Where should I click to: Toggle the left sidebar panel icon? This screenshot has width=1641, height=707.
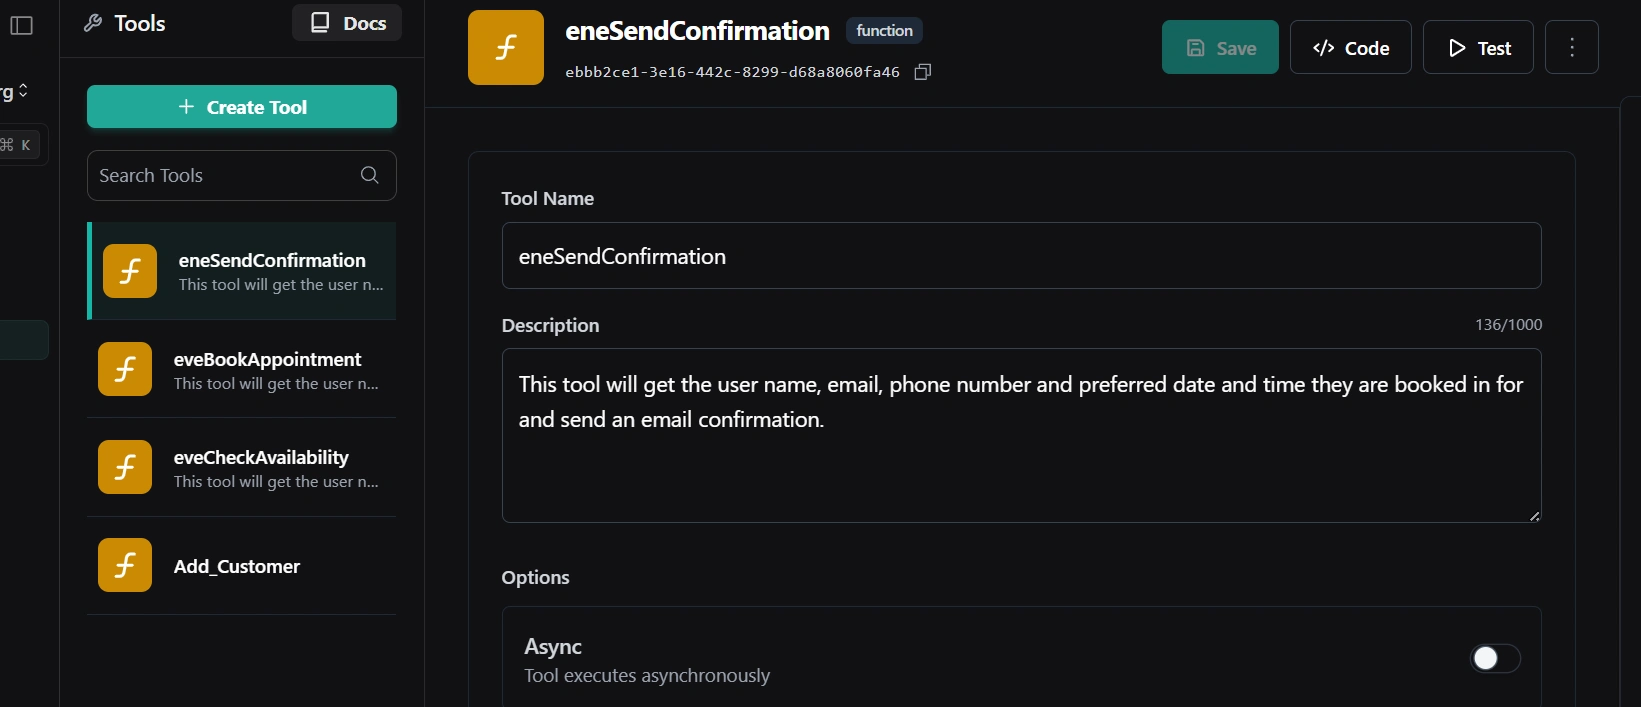click(21, 25)
